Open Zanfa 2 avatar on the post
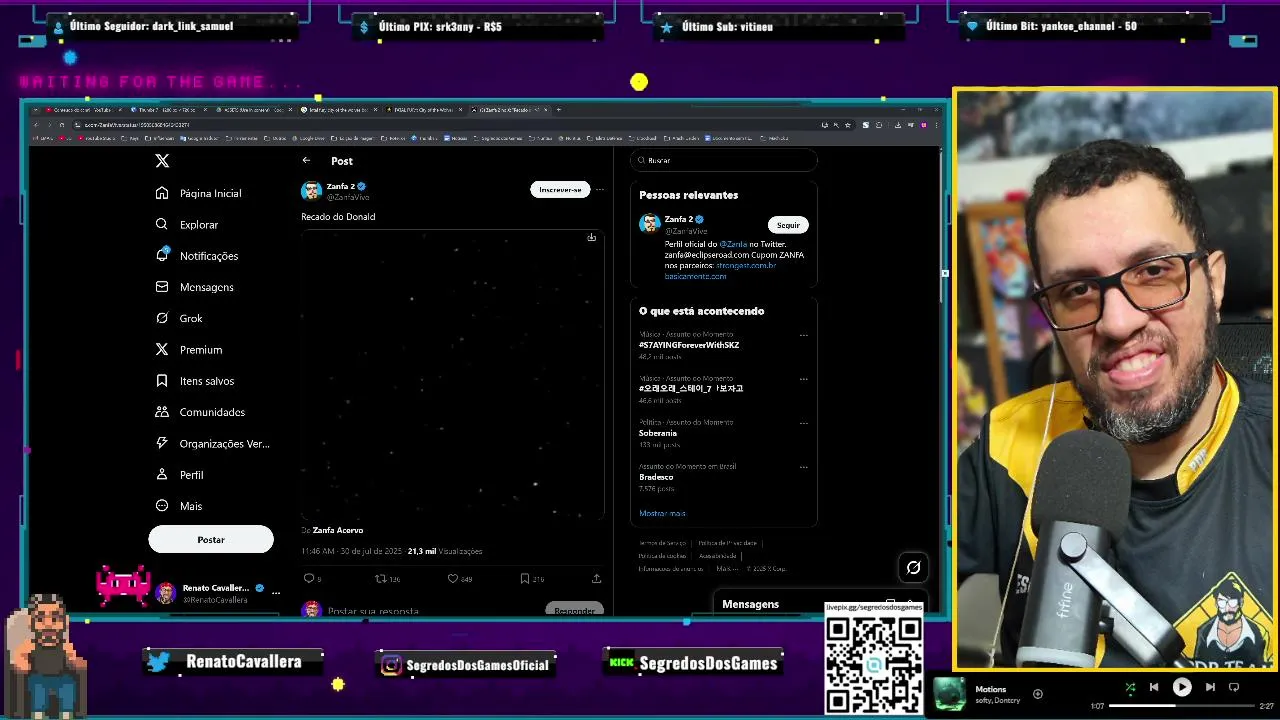This screenshot has width=1280, height=720. (x=311, y=191)
